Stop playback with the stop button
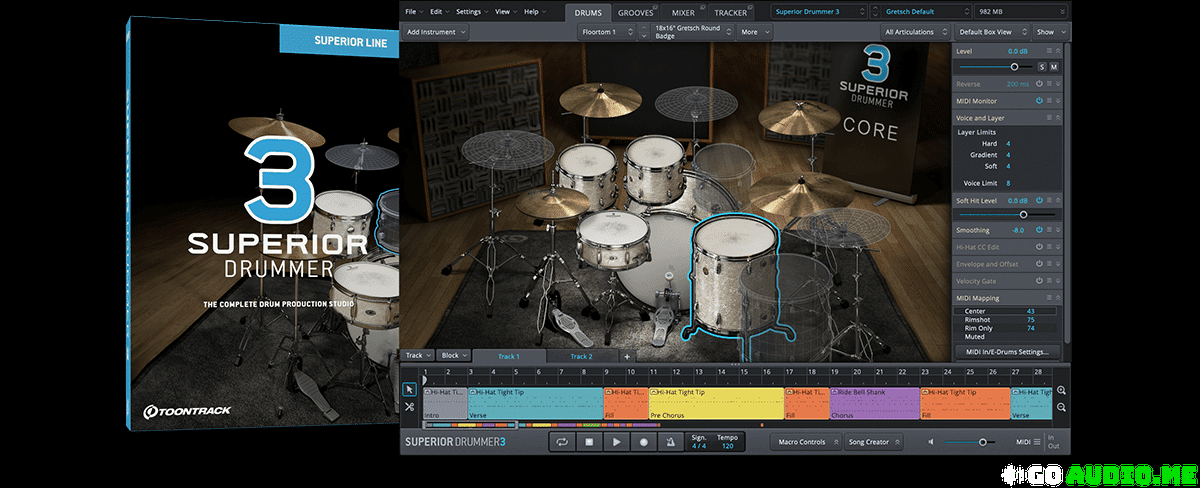The image size is (1200, 488). pyautogui.click(x=590, y=441)
